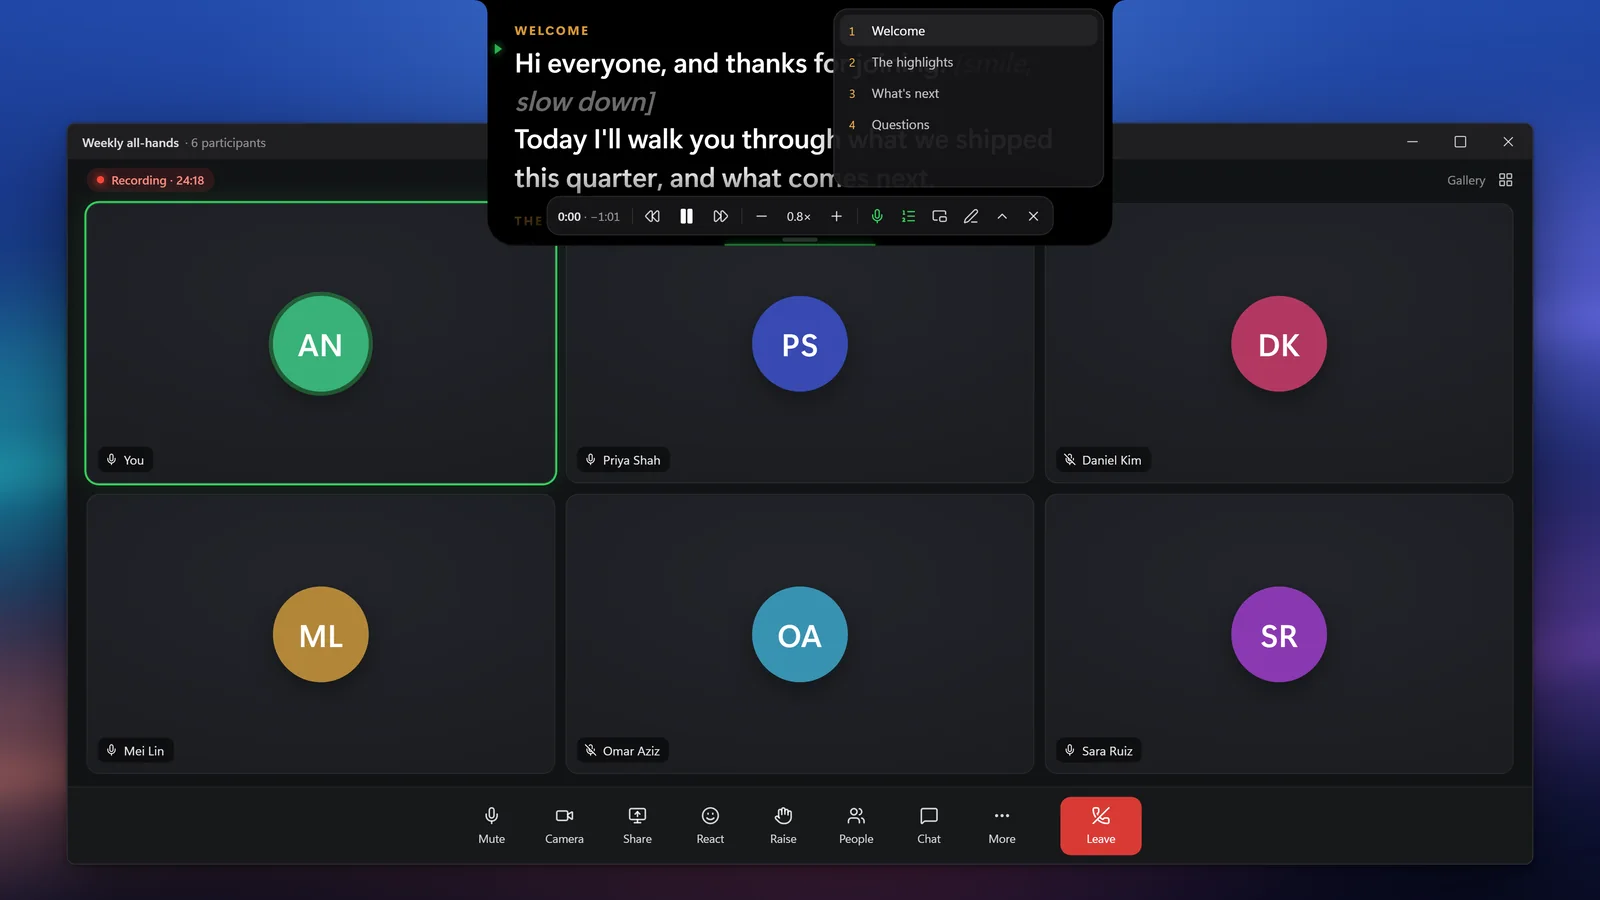Close the teleprompter overlay
Viewport: 1600px width, 900px height.
coord(1033,216)
